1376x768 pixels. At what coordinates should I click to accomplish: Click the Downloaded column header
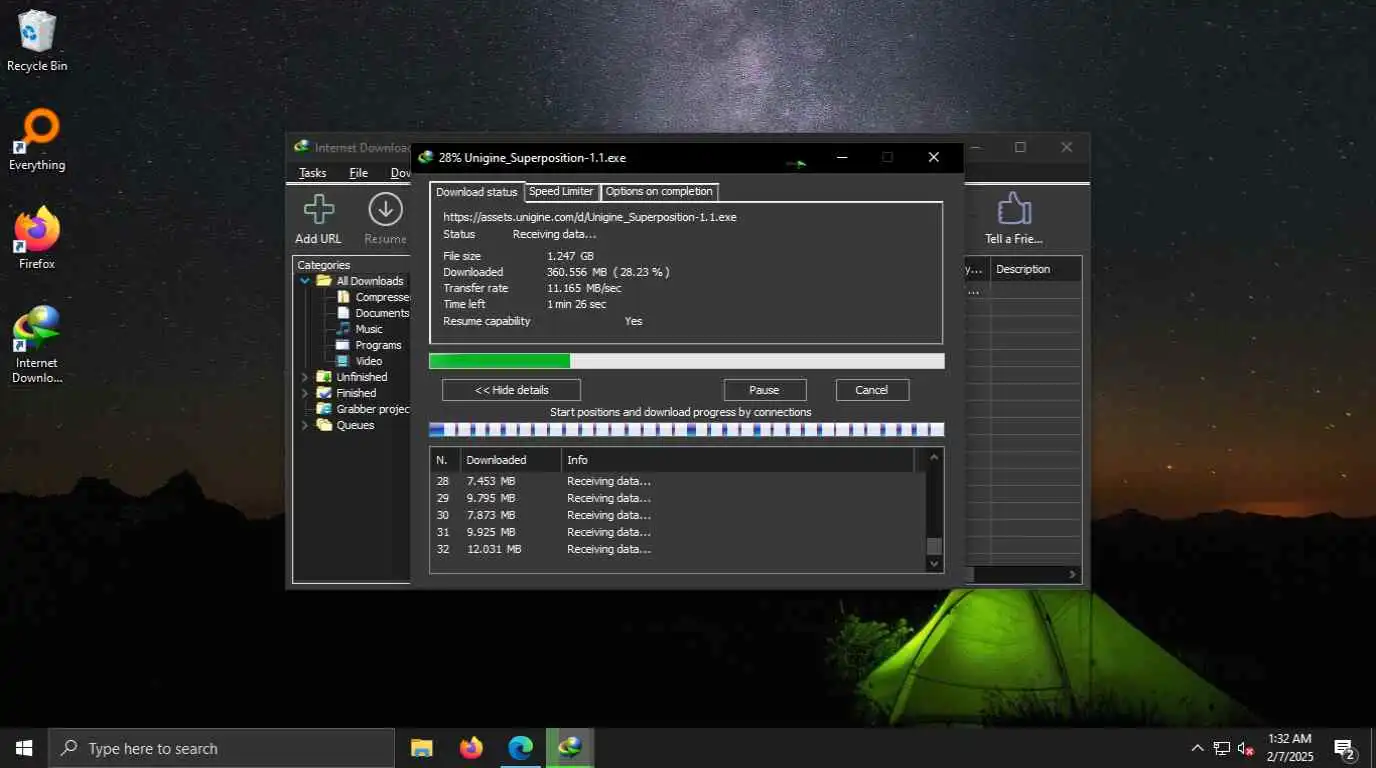(509, 460)
